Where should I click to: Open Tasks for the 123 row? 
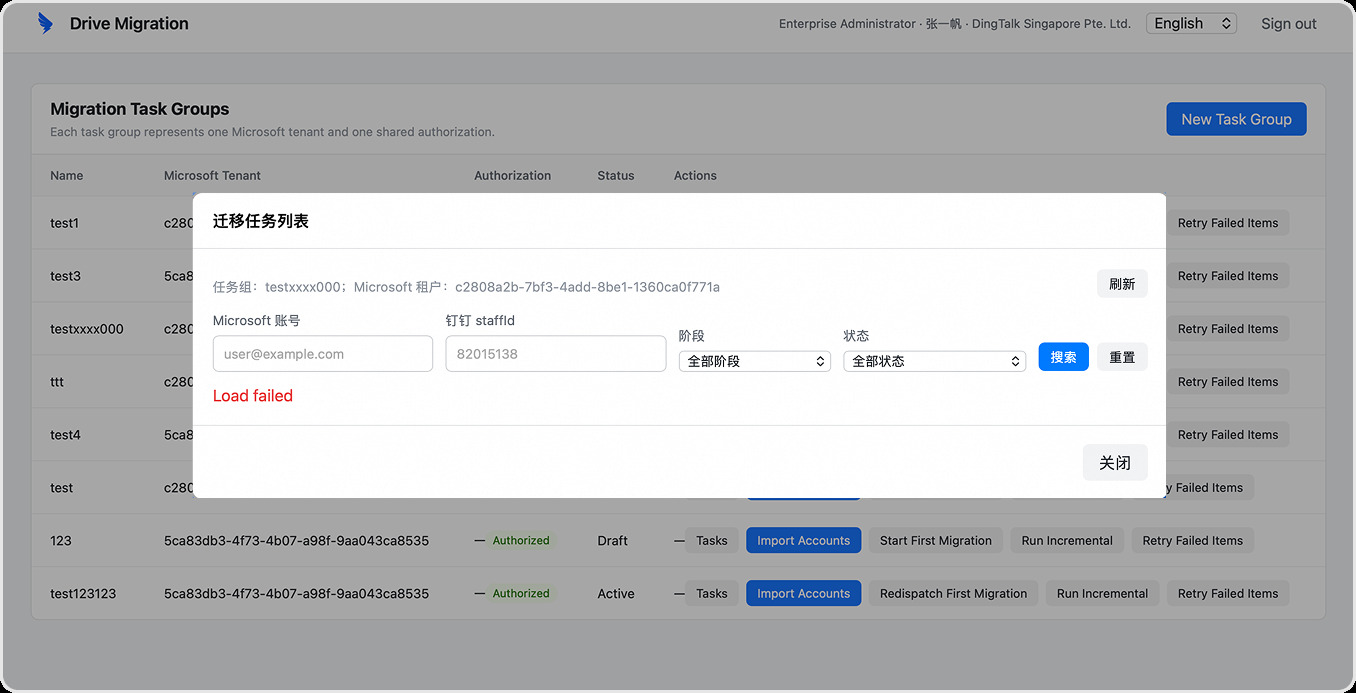[712, 541]
